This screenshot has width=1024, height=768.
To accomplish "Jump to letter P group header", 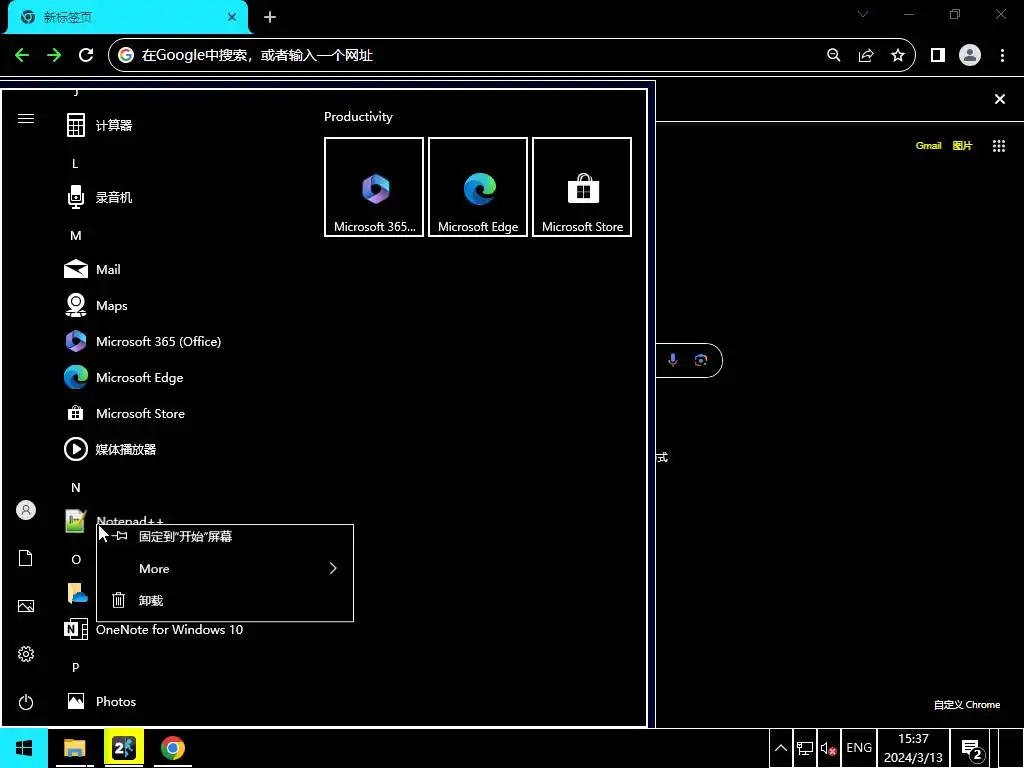I will coord(75,667).
